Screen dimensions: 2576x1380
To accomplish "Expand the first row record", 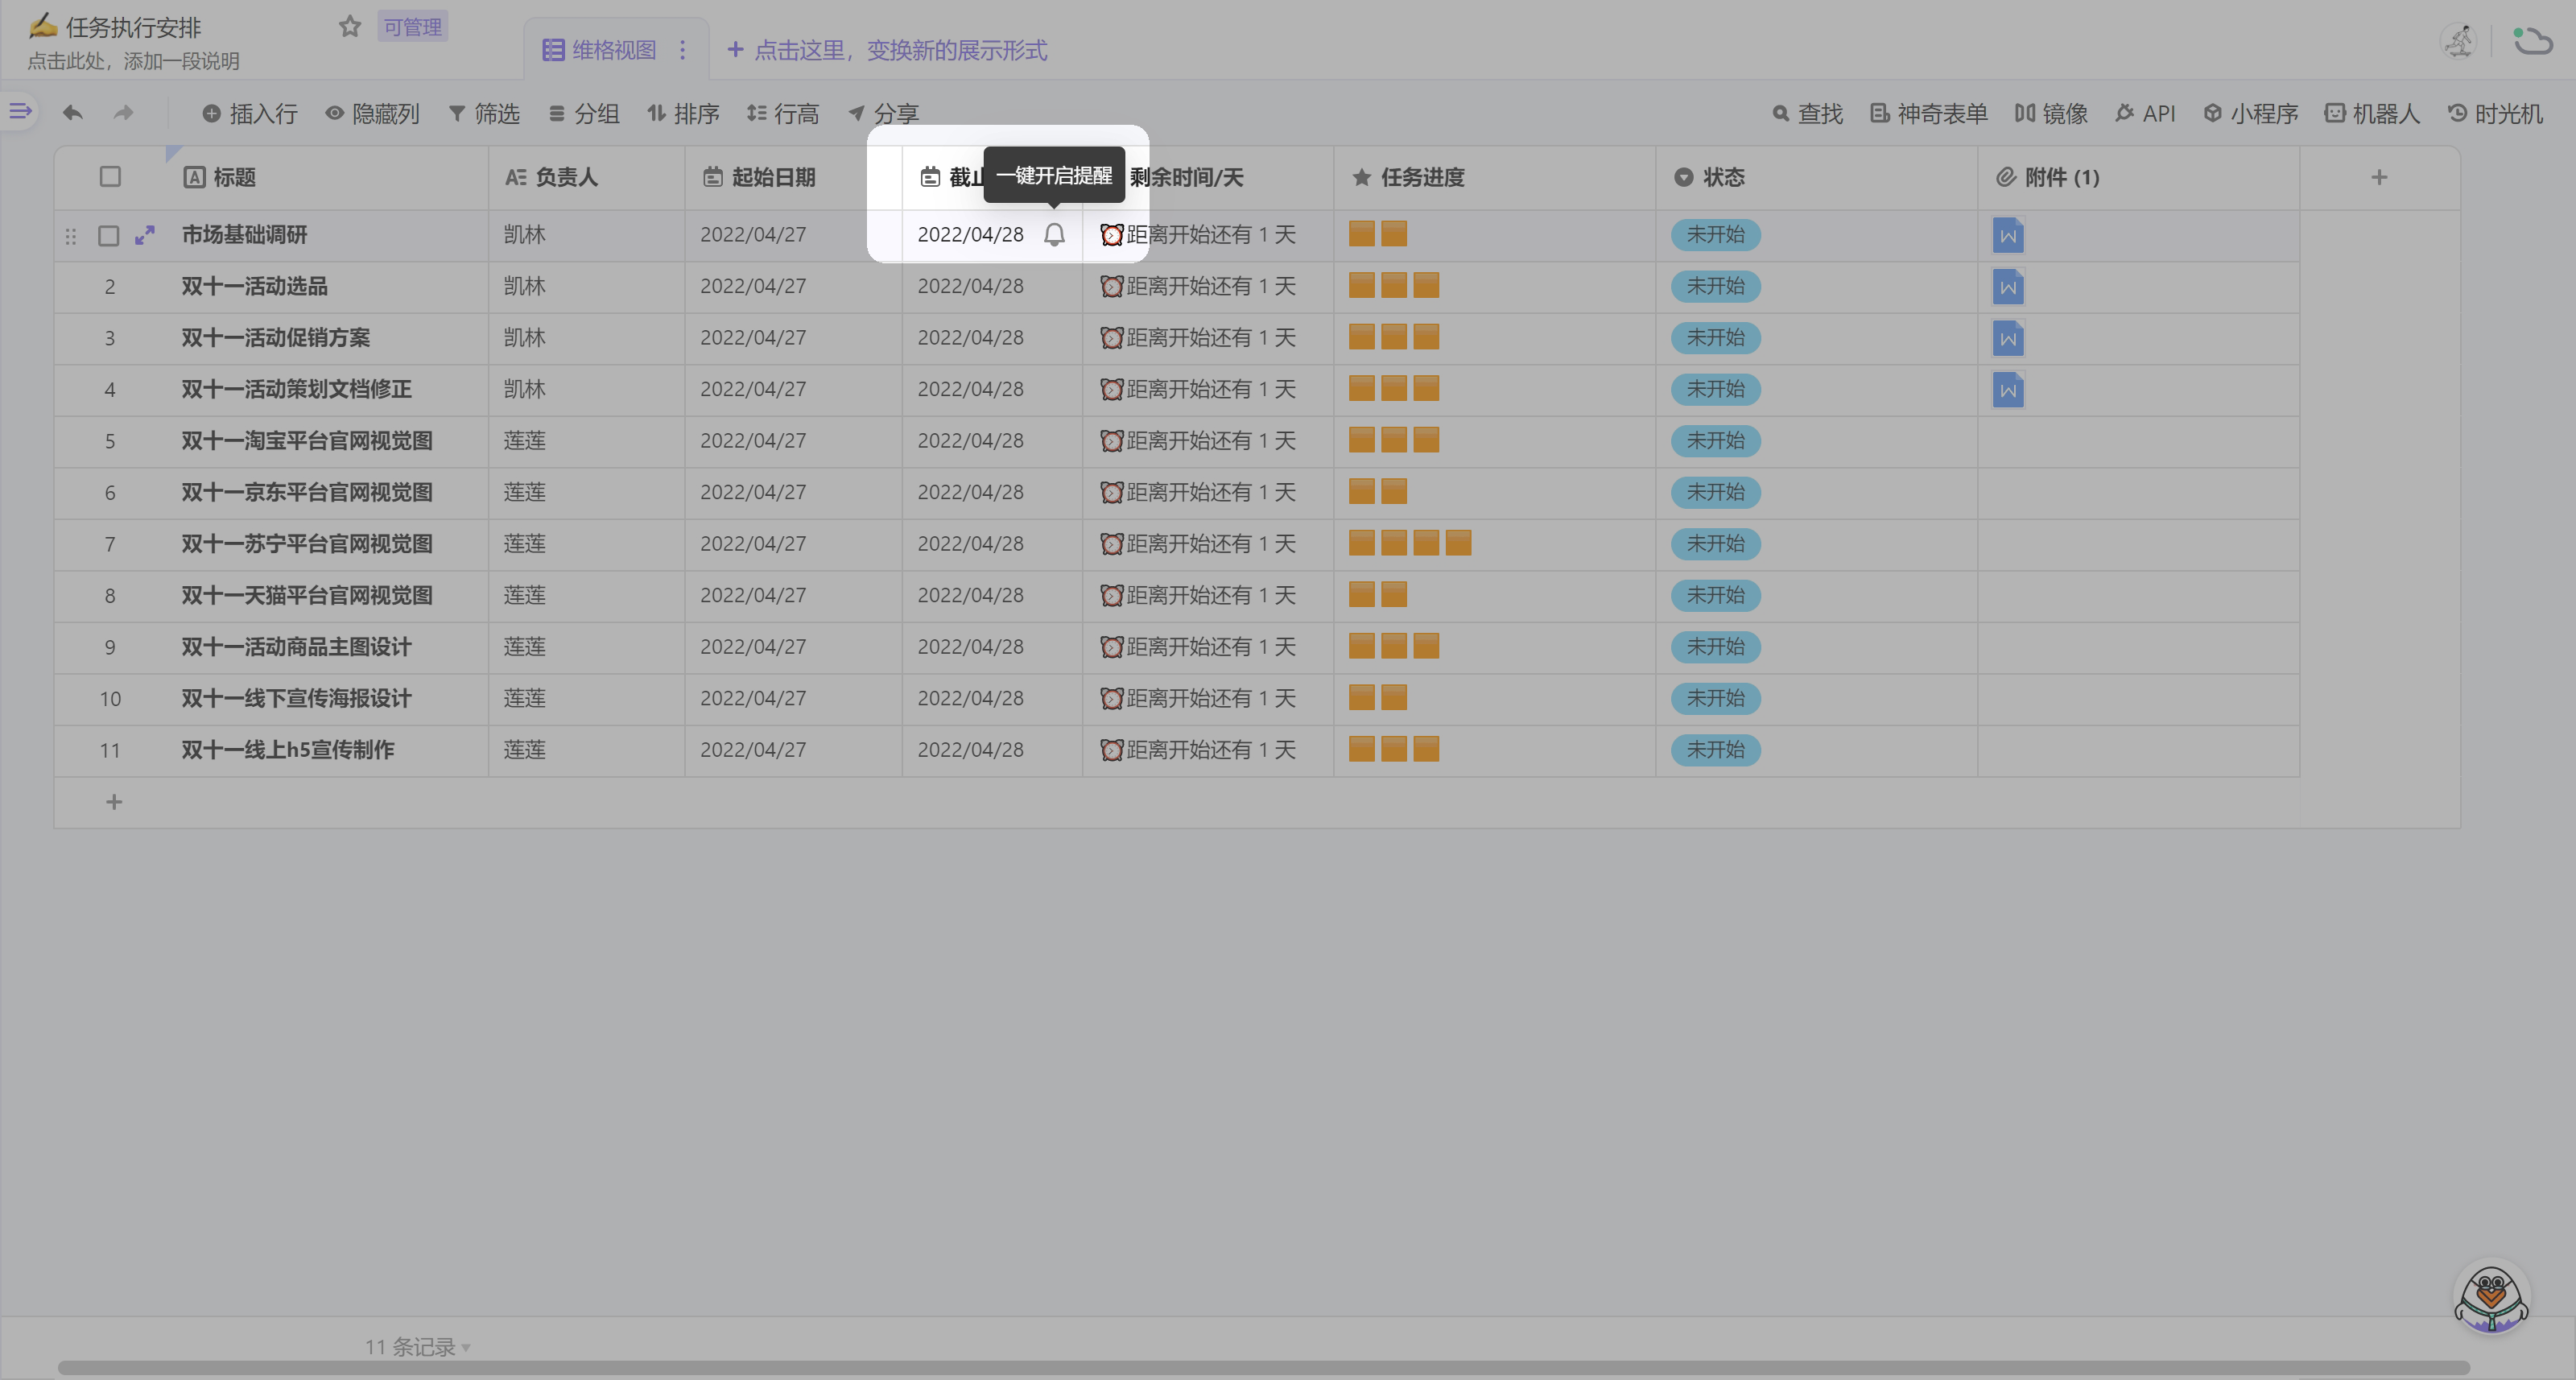I will click(x=145, y=235).
